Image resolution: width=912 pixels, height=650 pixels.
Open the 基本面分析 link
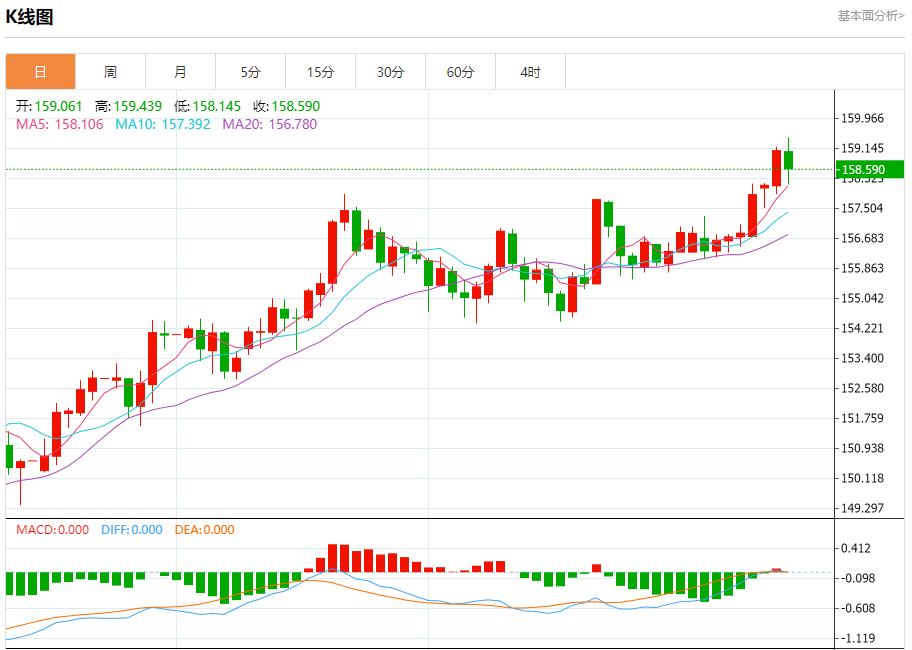click(870, 16)
